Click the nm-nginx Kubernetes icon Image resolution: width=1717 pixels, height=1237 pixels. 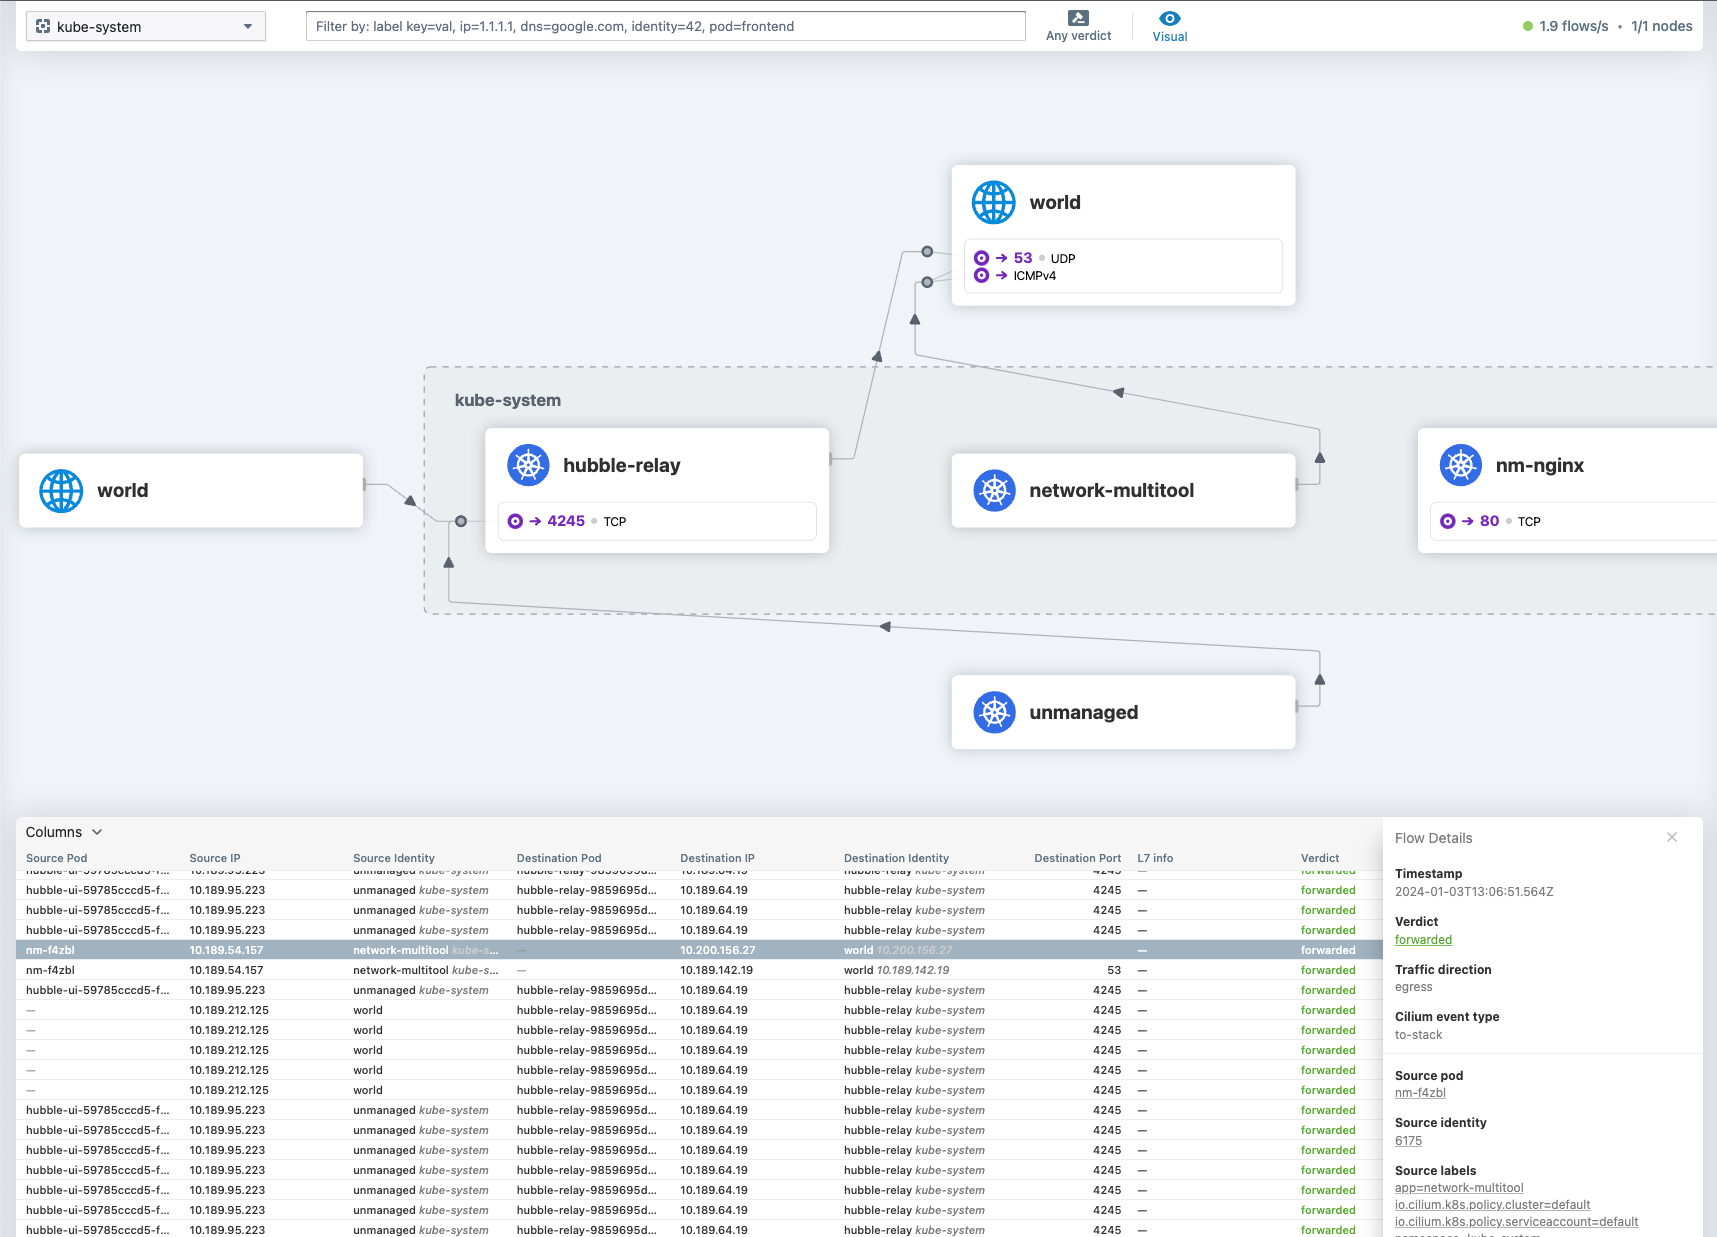(x=1460, y=465)
